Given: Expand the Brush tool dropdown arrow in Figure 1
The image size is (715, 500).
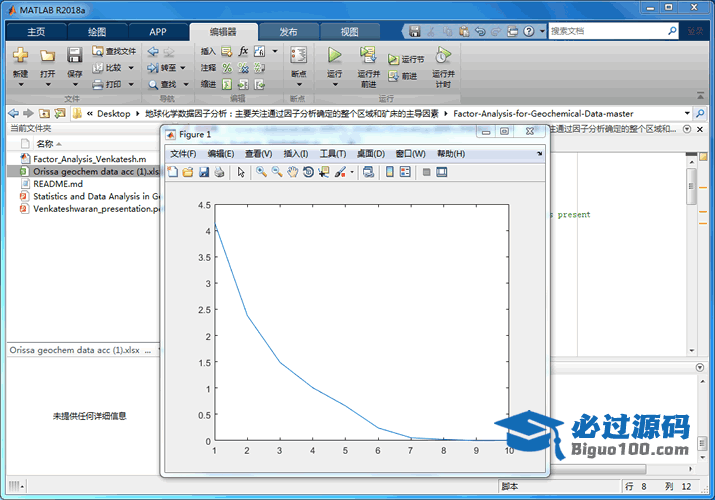Looking at the screenshot, I should point(352,172).
